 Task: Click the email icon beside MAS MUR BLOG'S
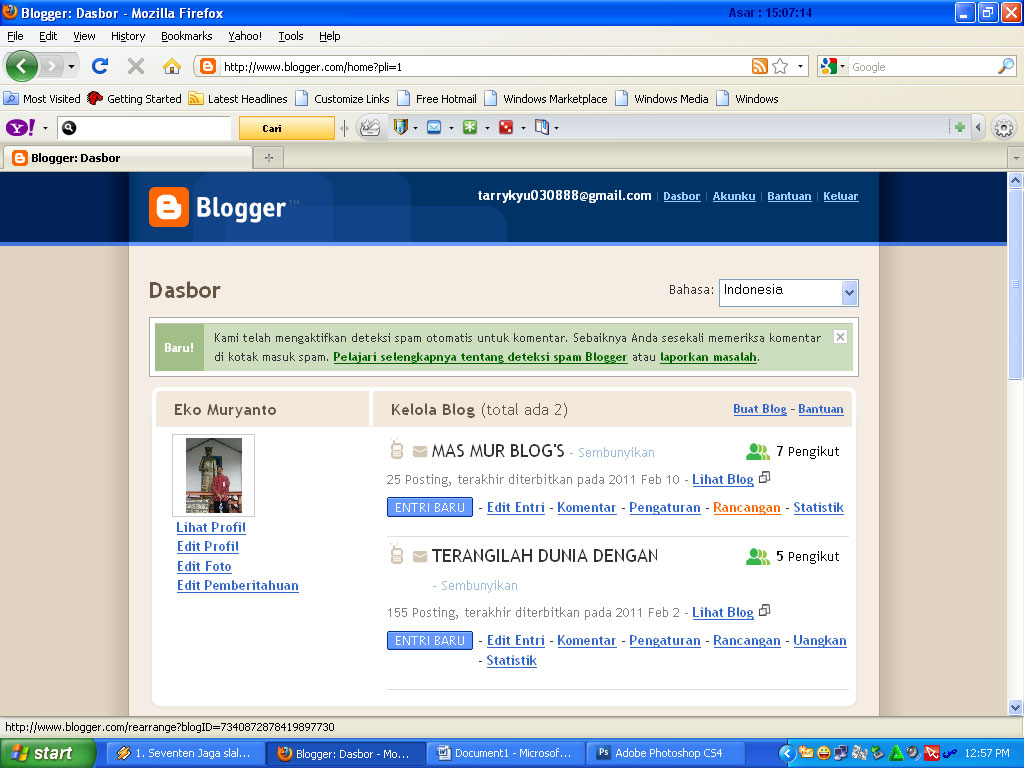[x=420, y=451]
